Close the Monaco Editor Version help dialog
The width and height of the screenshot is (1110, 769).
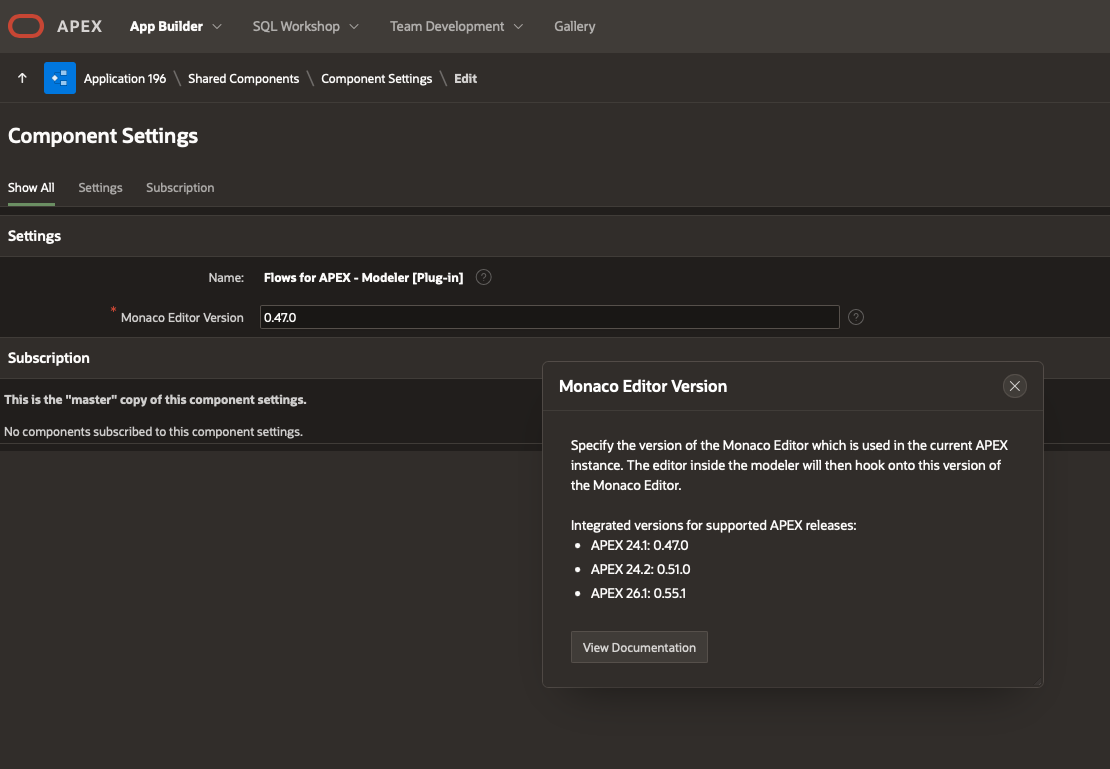1014,386
